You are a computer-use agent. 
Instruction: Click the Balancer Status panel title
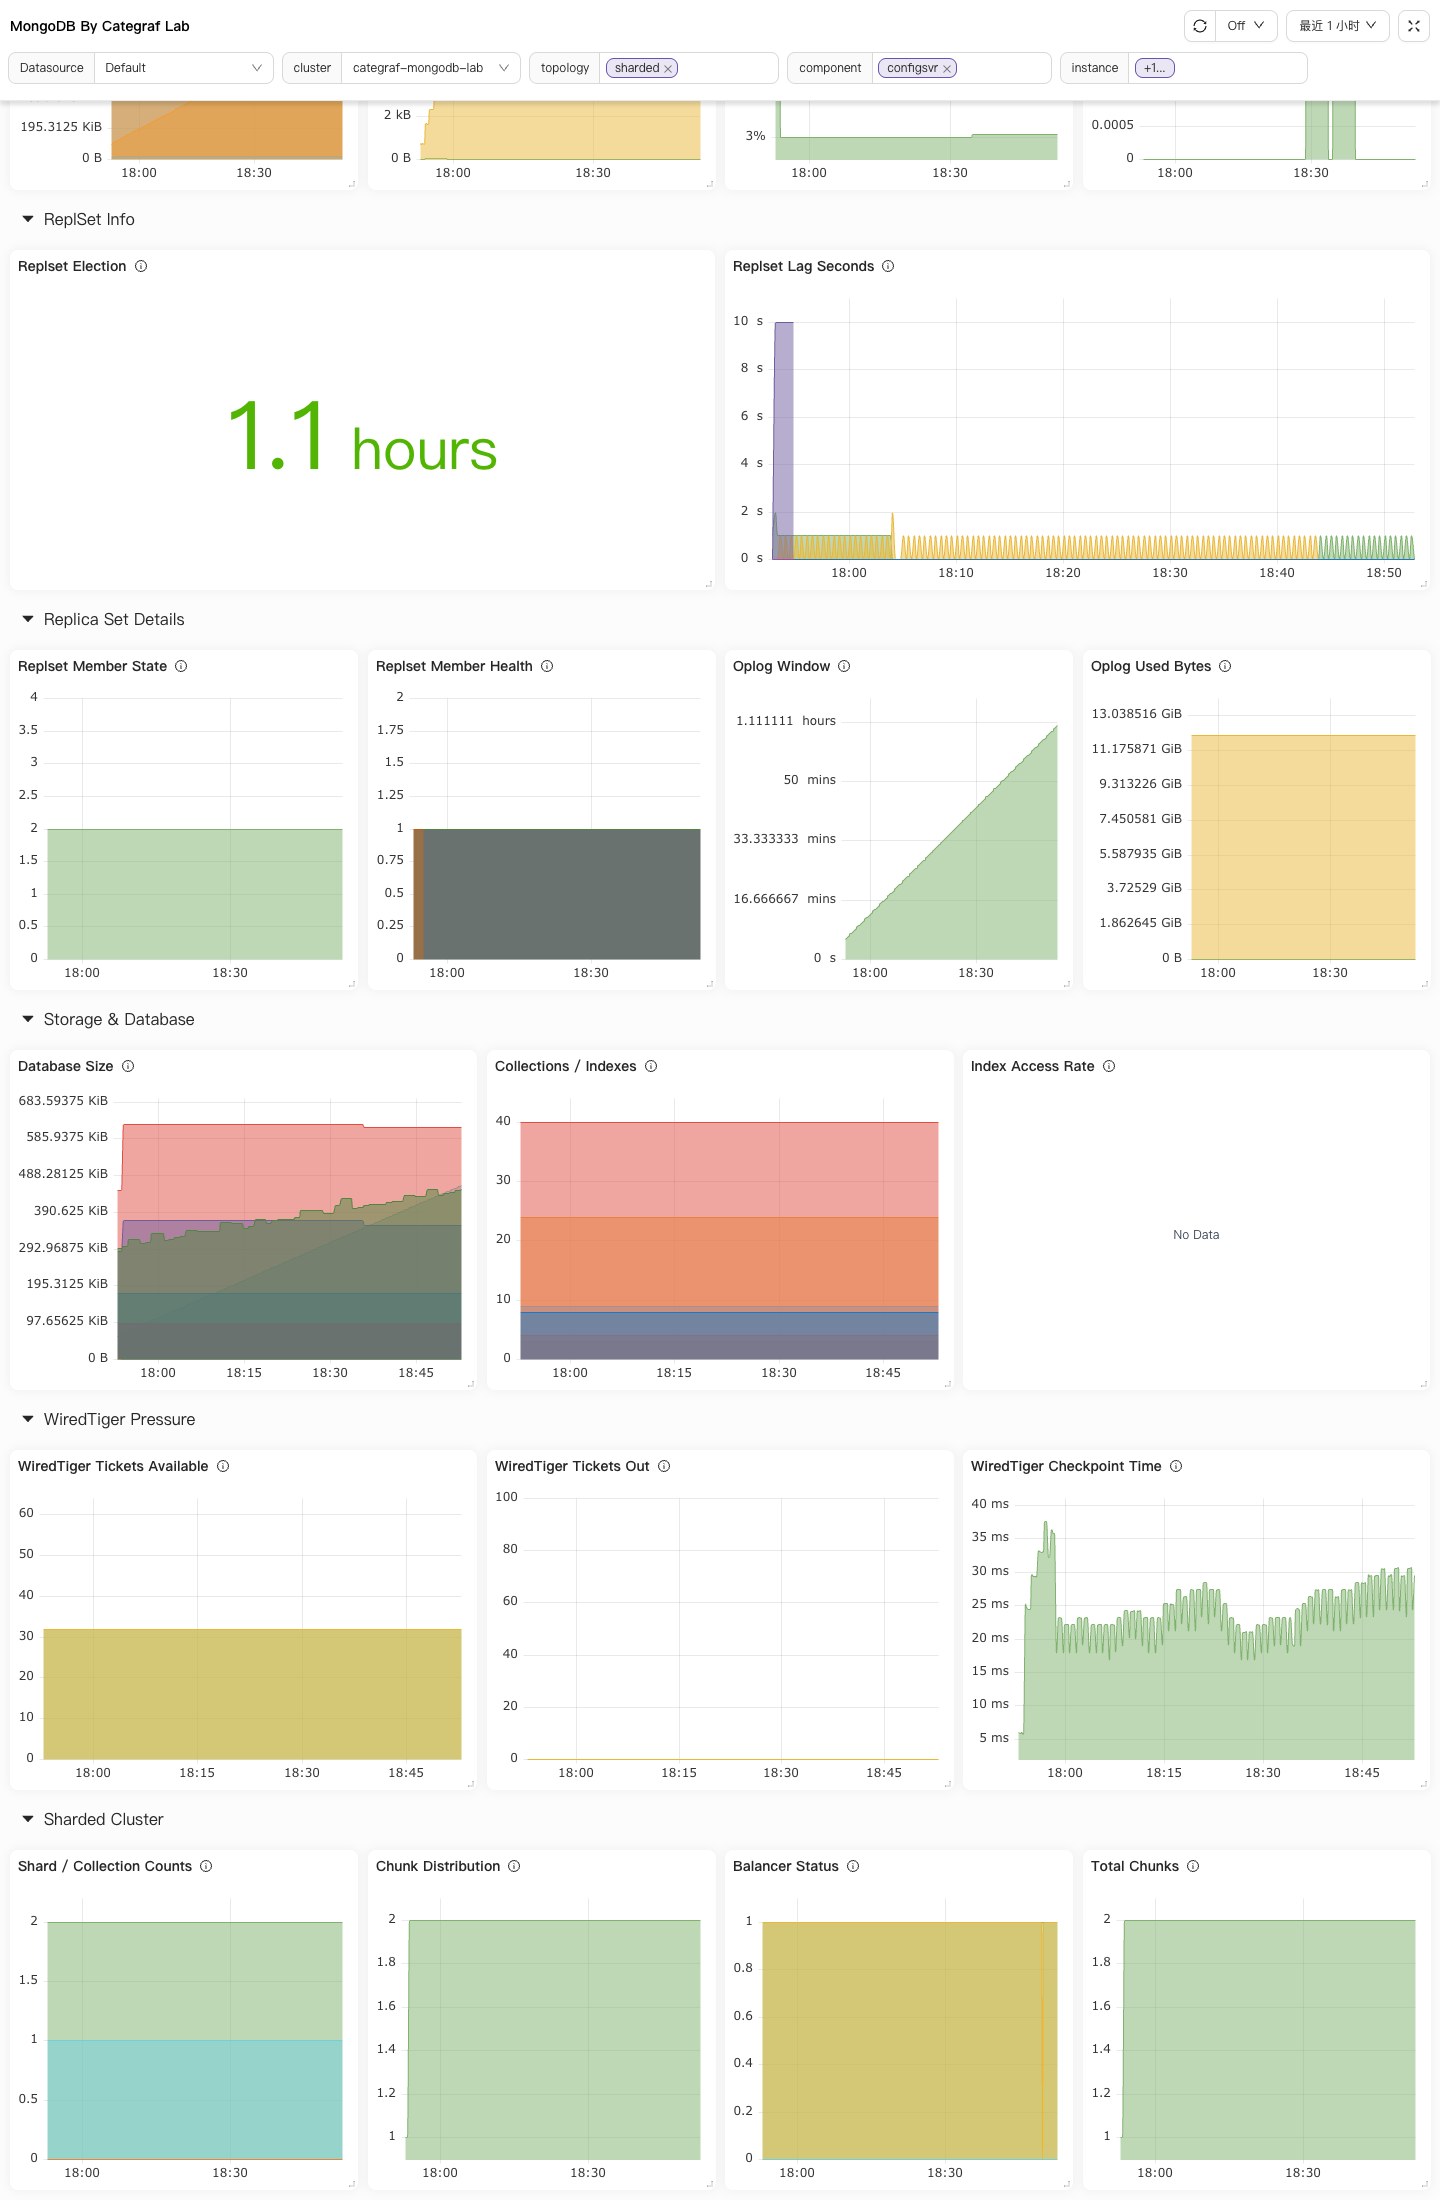coord(785,1866)
